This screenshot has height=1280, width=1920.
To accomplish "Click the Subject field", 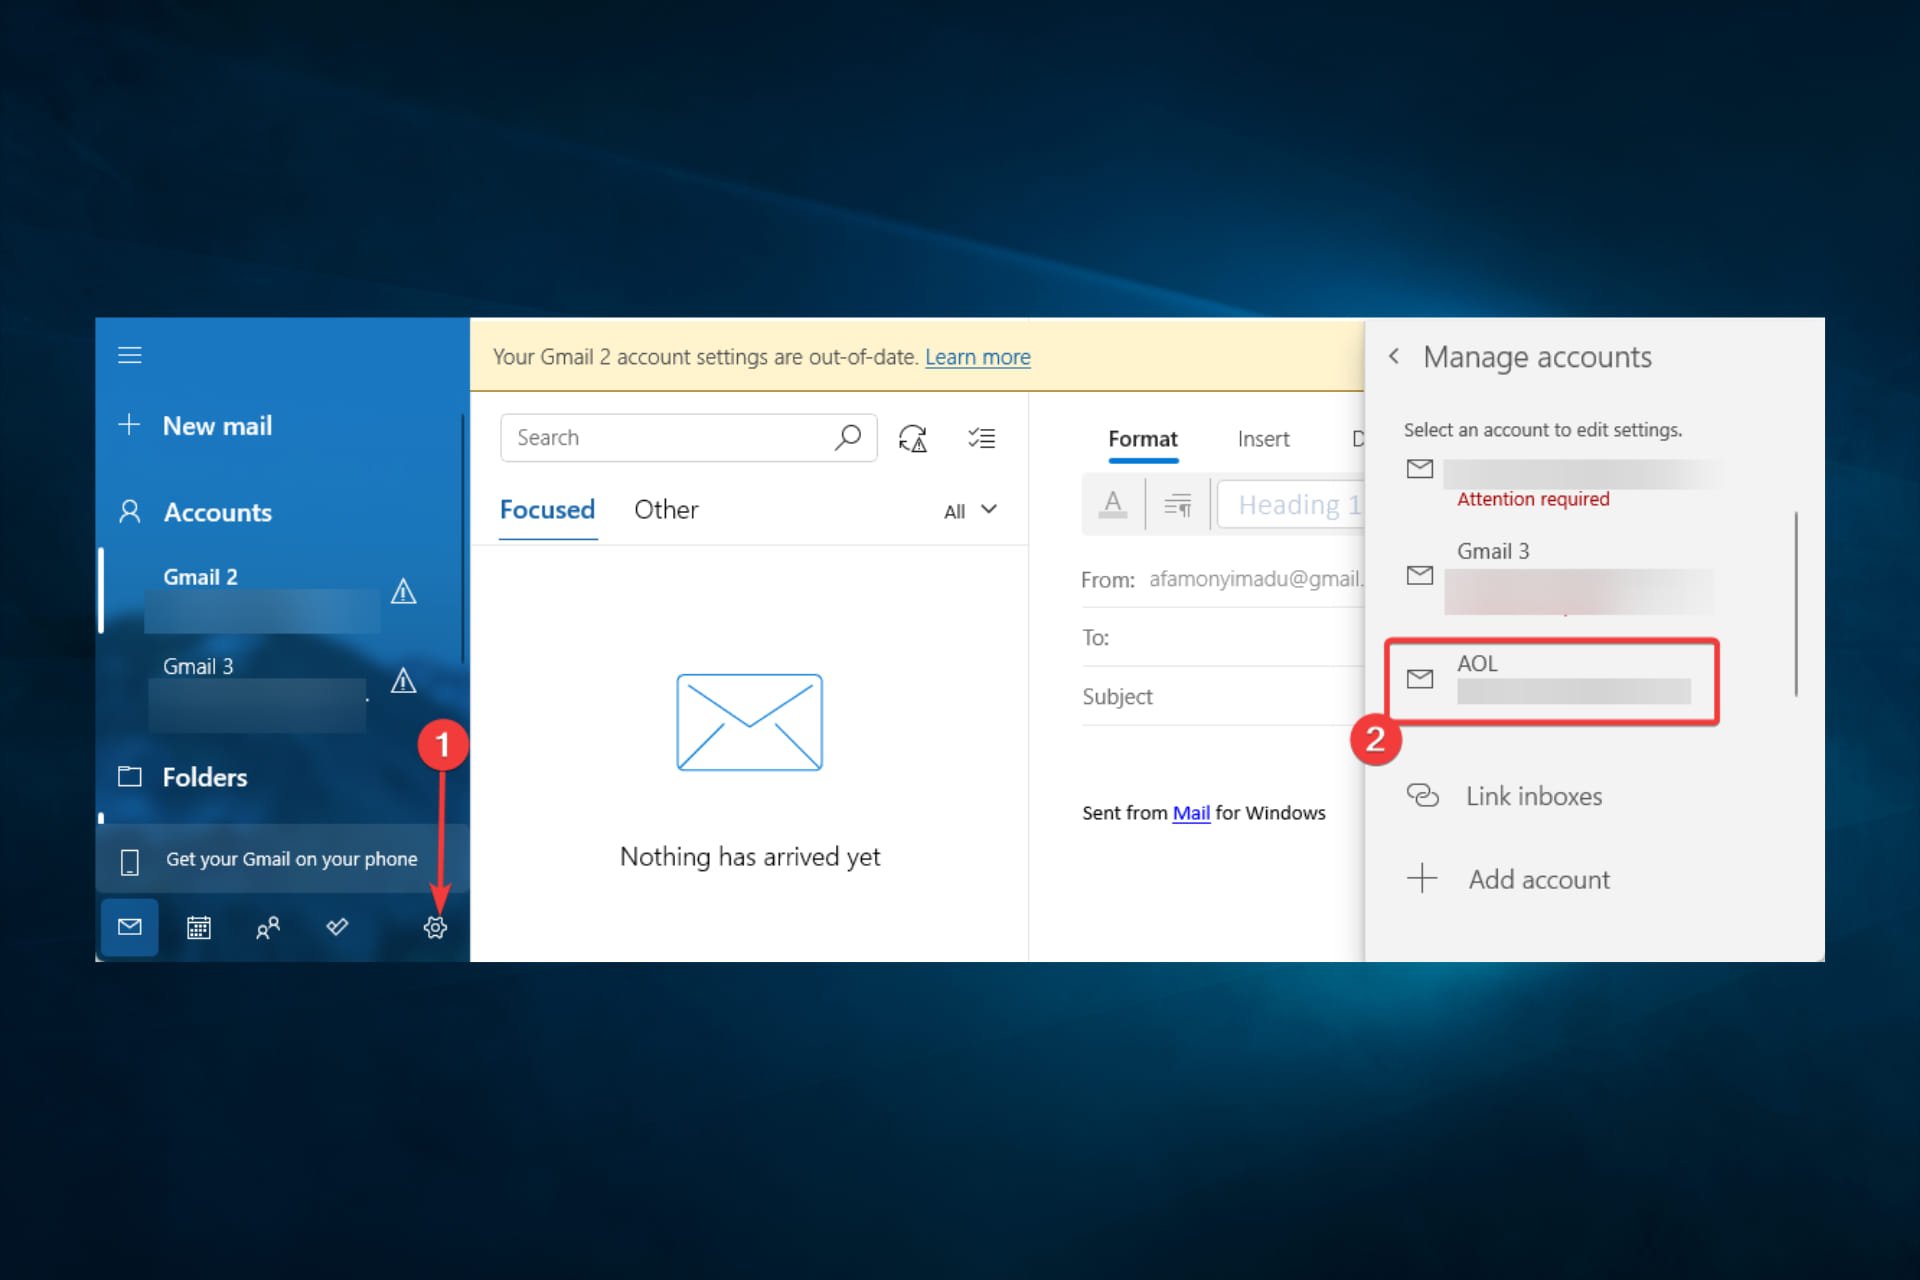I will pyautogui.click(x=1222, y=697).
